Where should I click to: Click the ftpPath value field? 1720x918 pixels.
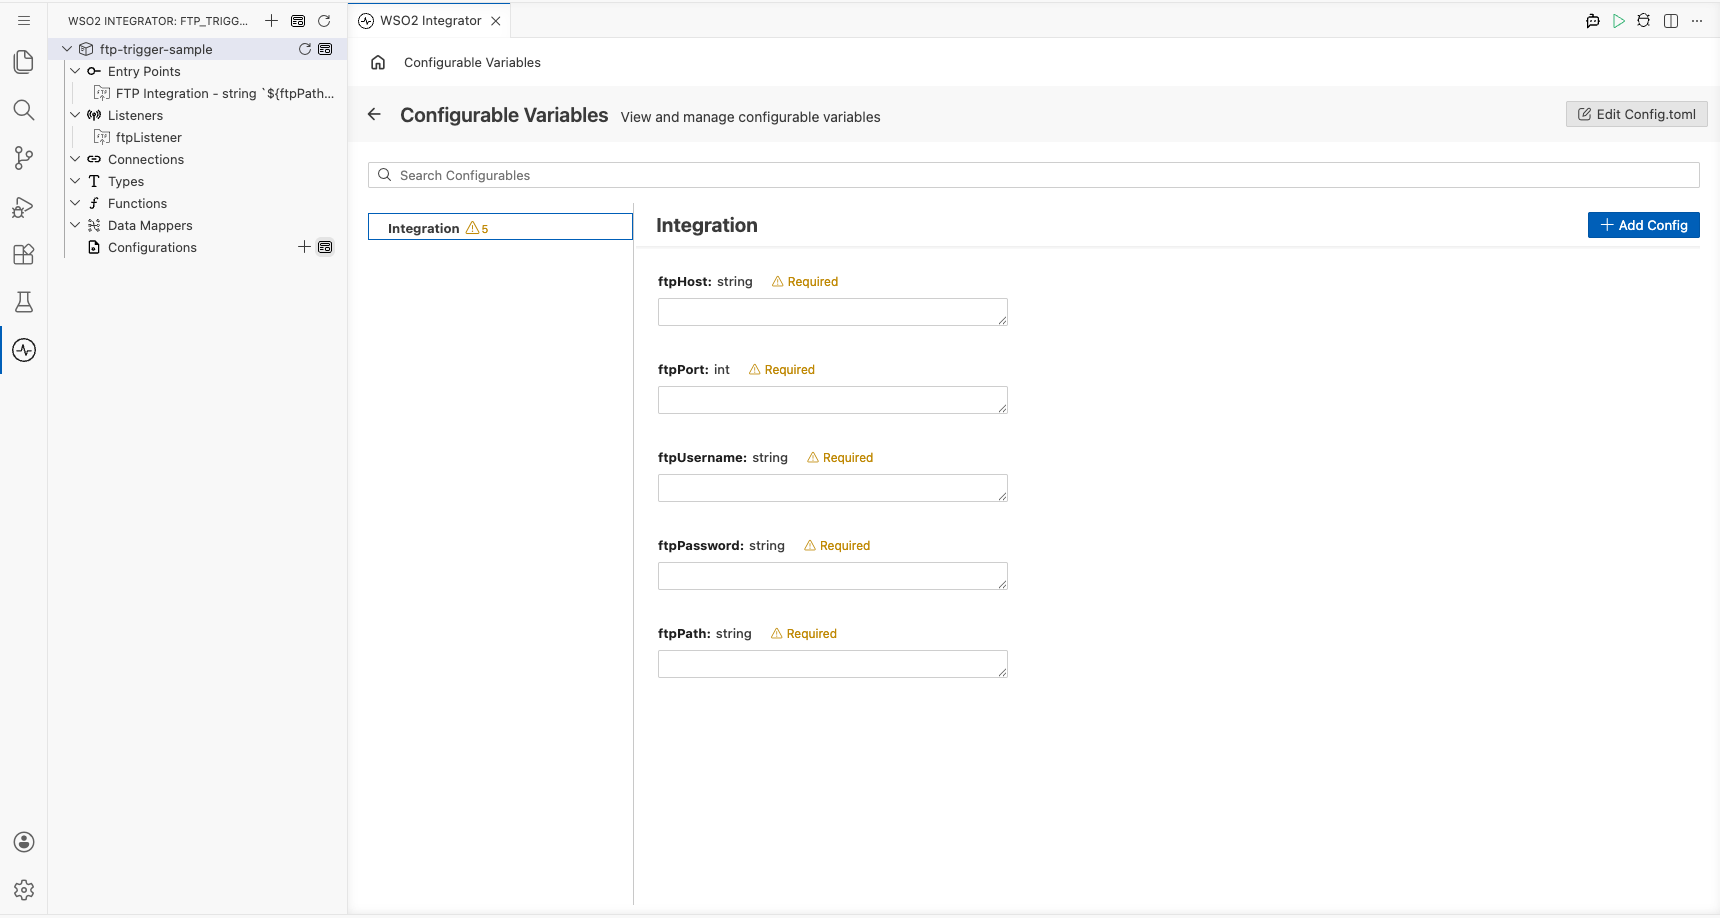[832, 664]
